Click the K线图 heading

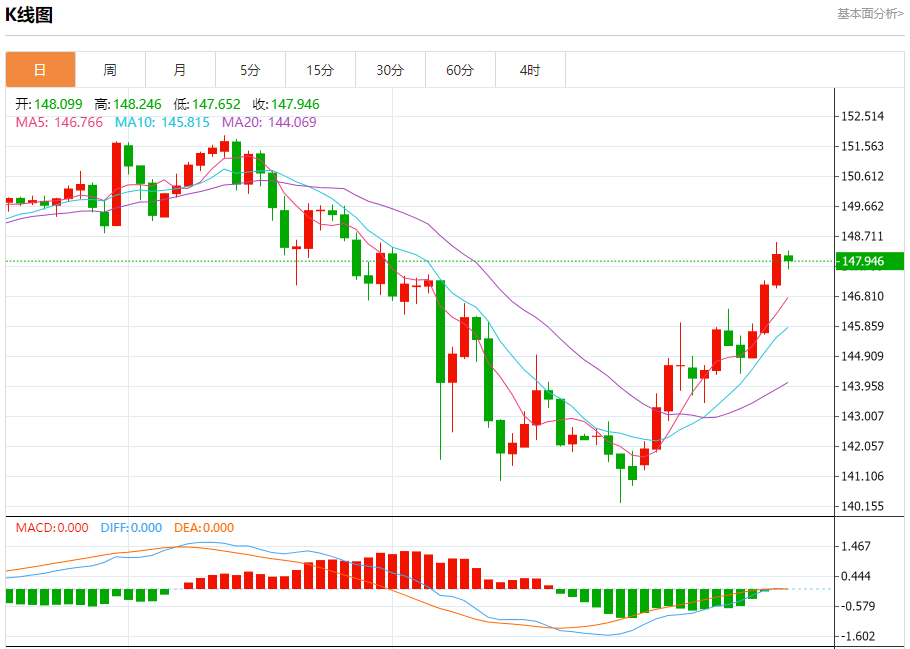(x=29, y=15)
